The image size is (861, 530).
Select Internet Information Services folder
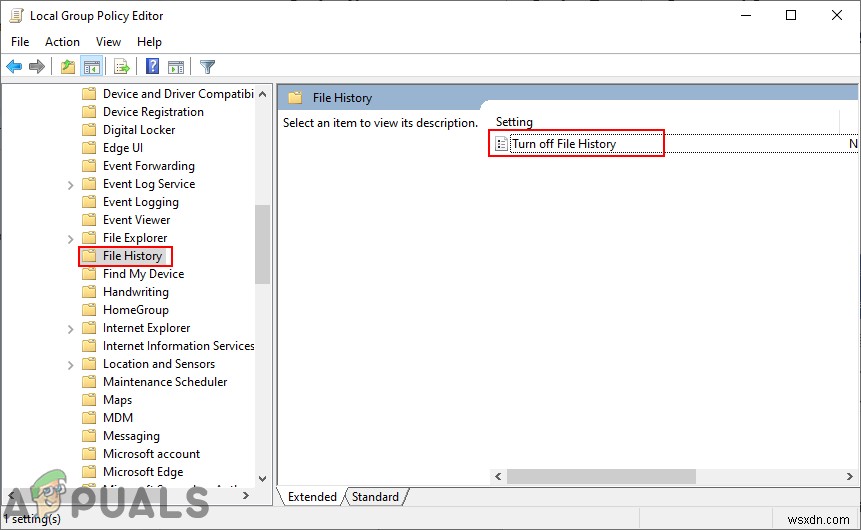click(178, 346)
